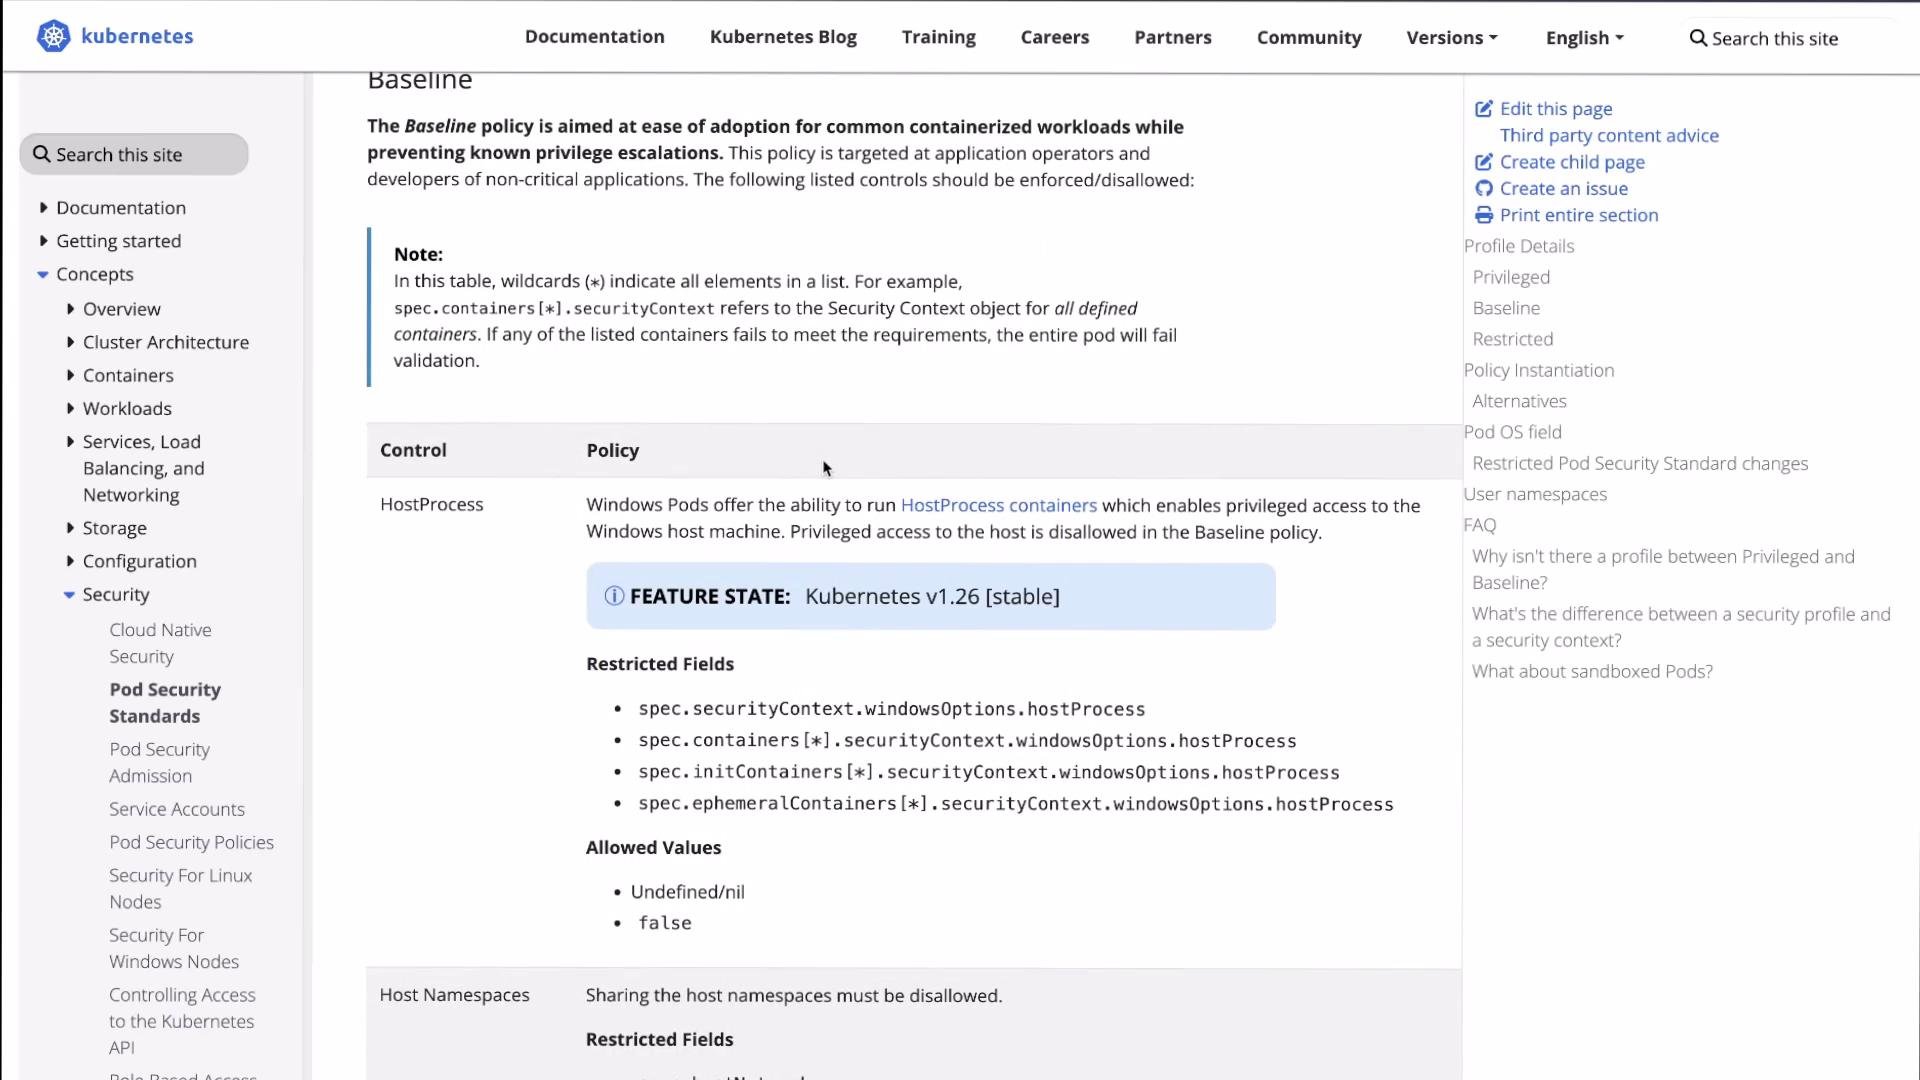The width and height of the screenshot is (1920, 1080).
Task: Expand the Storage sidebar arrow
Action: coord(70,528)
